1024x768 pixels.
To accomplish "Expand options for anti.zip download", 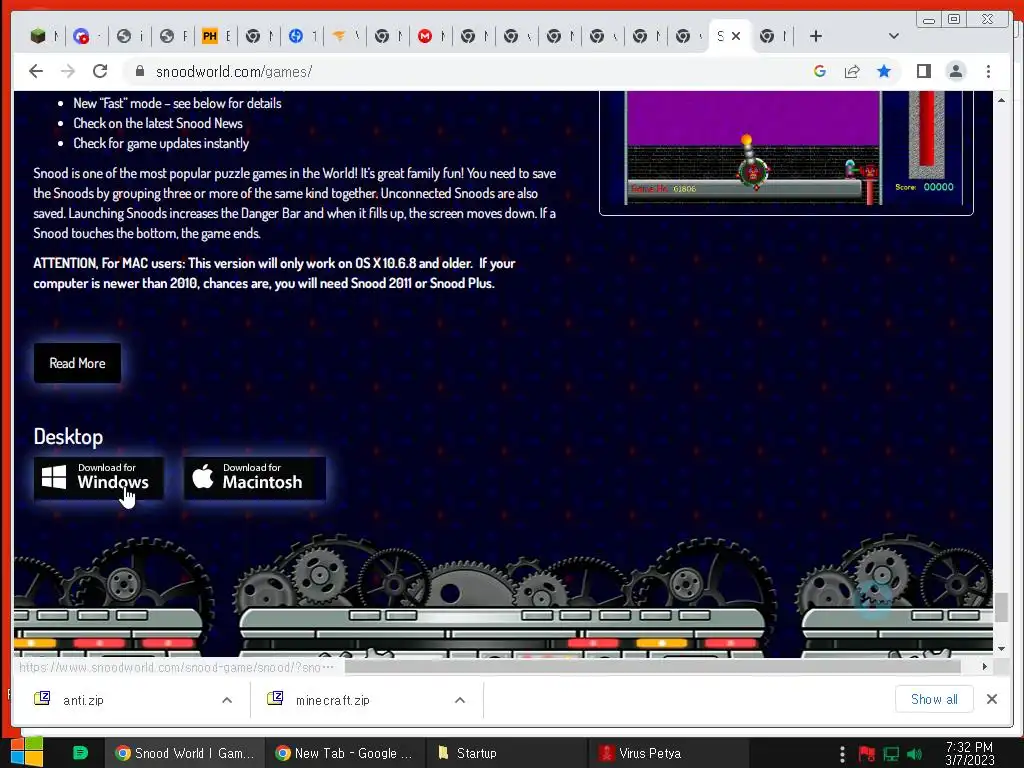I will (227, 700).
